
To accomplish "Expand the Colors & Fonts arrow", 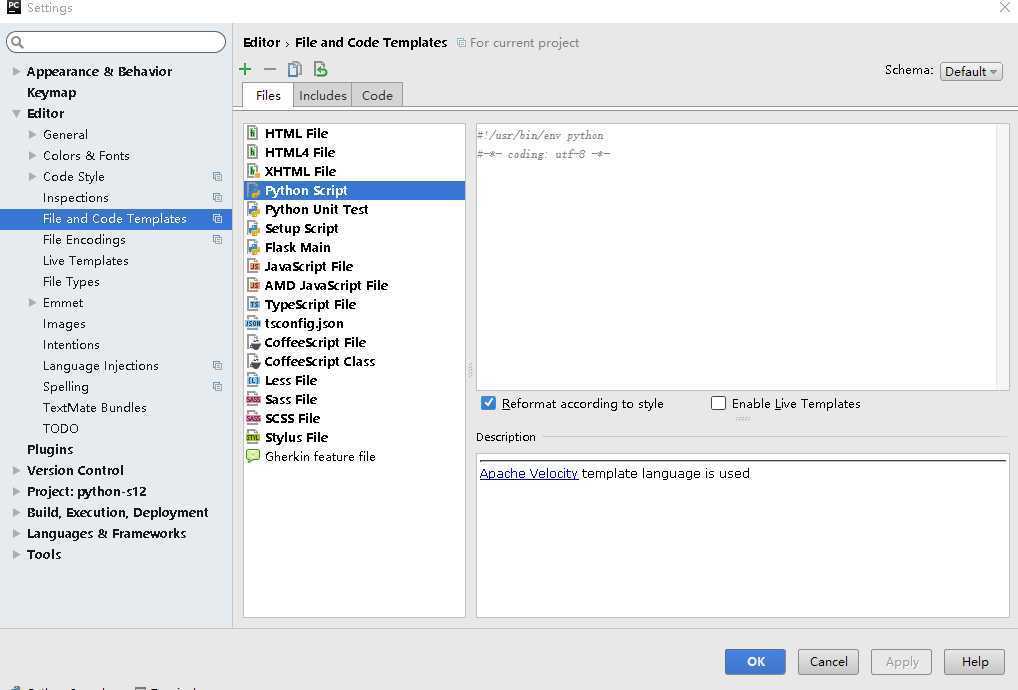I will pos(32,155).
